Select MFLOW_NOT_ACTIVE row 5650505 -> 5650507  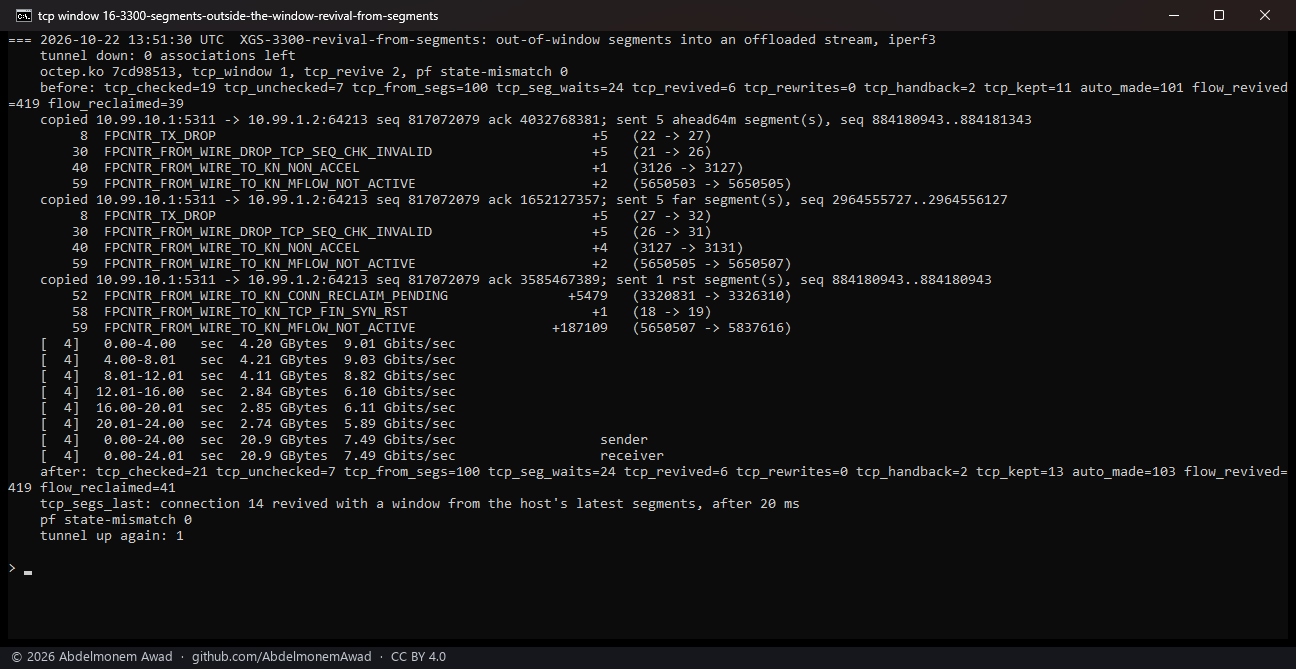(x=432, y=264)
